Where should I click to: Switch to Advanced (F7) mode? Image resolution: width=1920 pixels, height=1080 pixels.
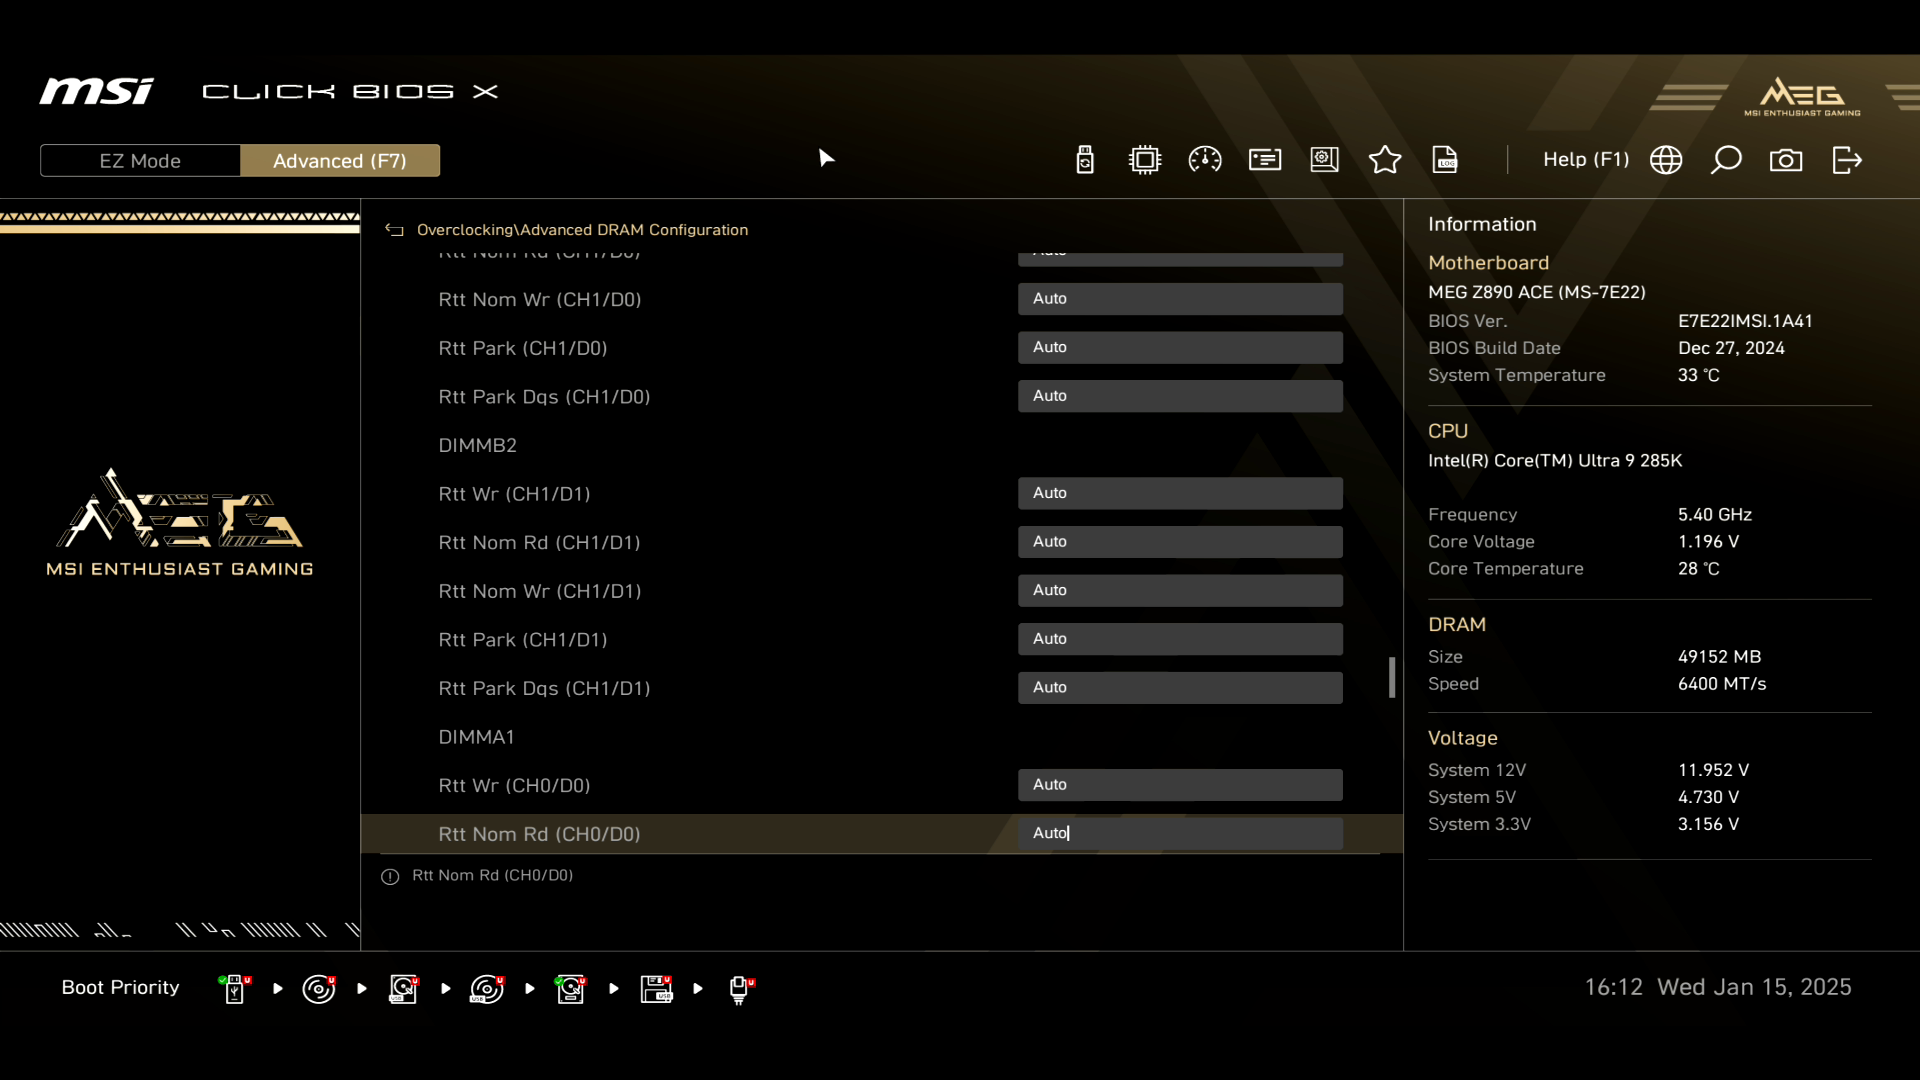pos(340,161)
